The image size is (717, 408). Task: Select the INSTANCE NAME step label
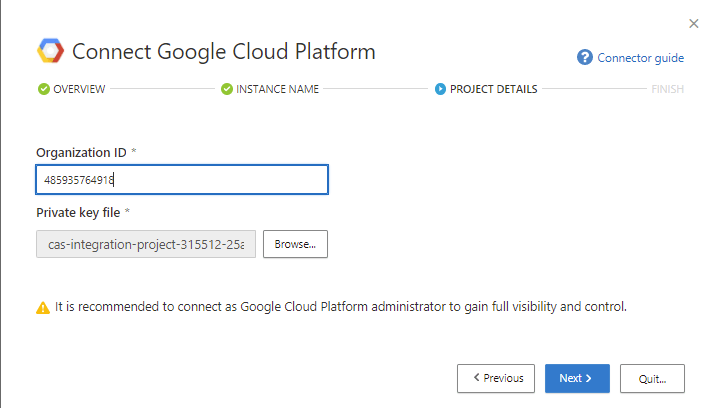click(x=277, y=89)
